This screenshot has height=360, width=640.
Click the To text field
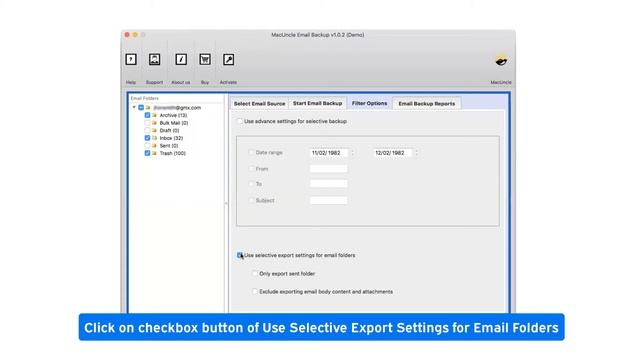point(329,184)
